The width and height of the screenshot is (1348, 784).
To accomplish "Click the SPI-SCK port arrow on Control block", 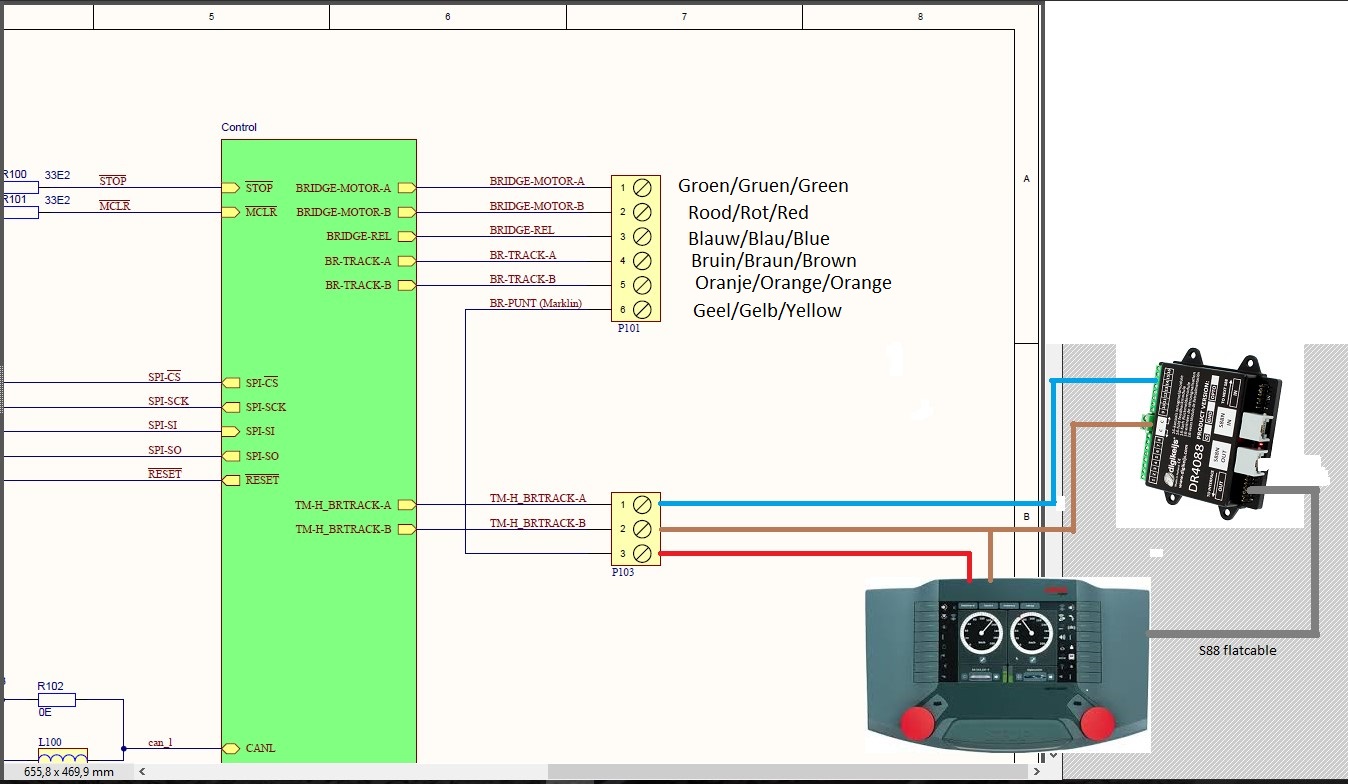I will point(231,407).
